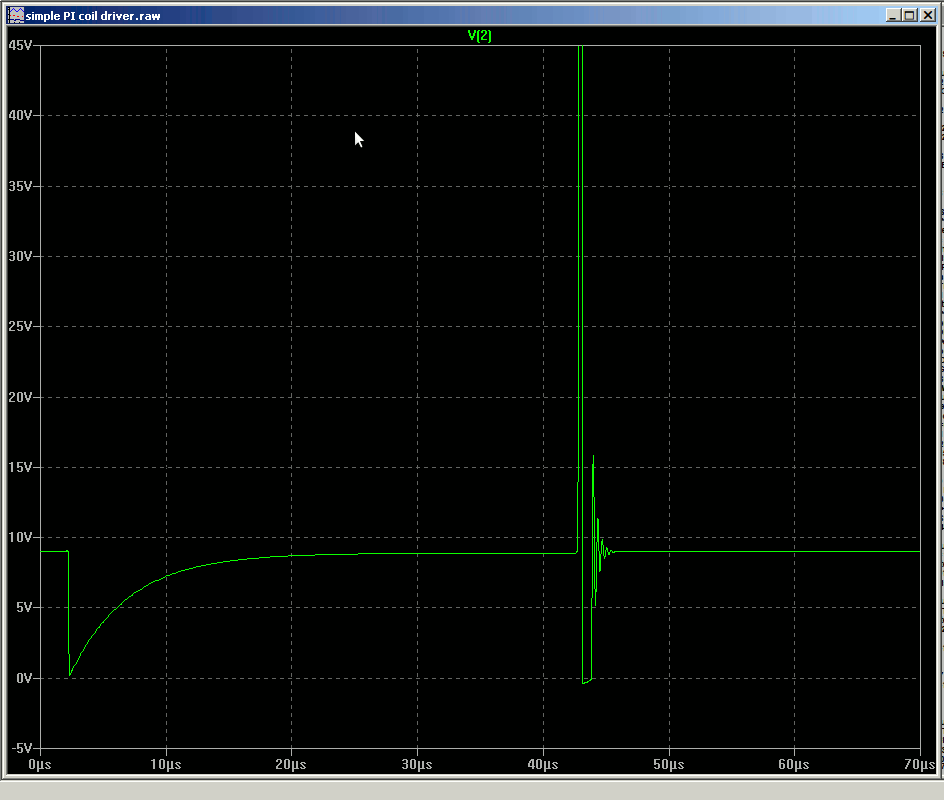Click the 40V vertical axis label
The height and width of the screenshot is (800, 944).
[x=20, y=115]
